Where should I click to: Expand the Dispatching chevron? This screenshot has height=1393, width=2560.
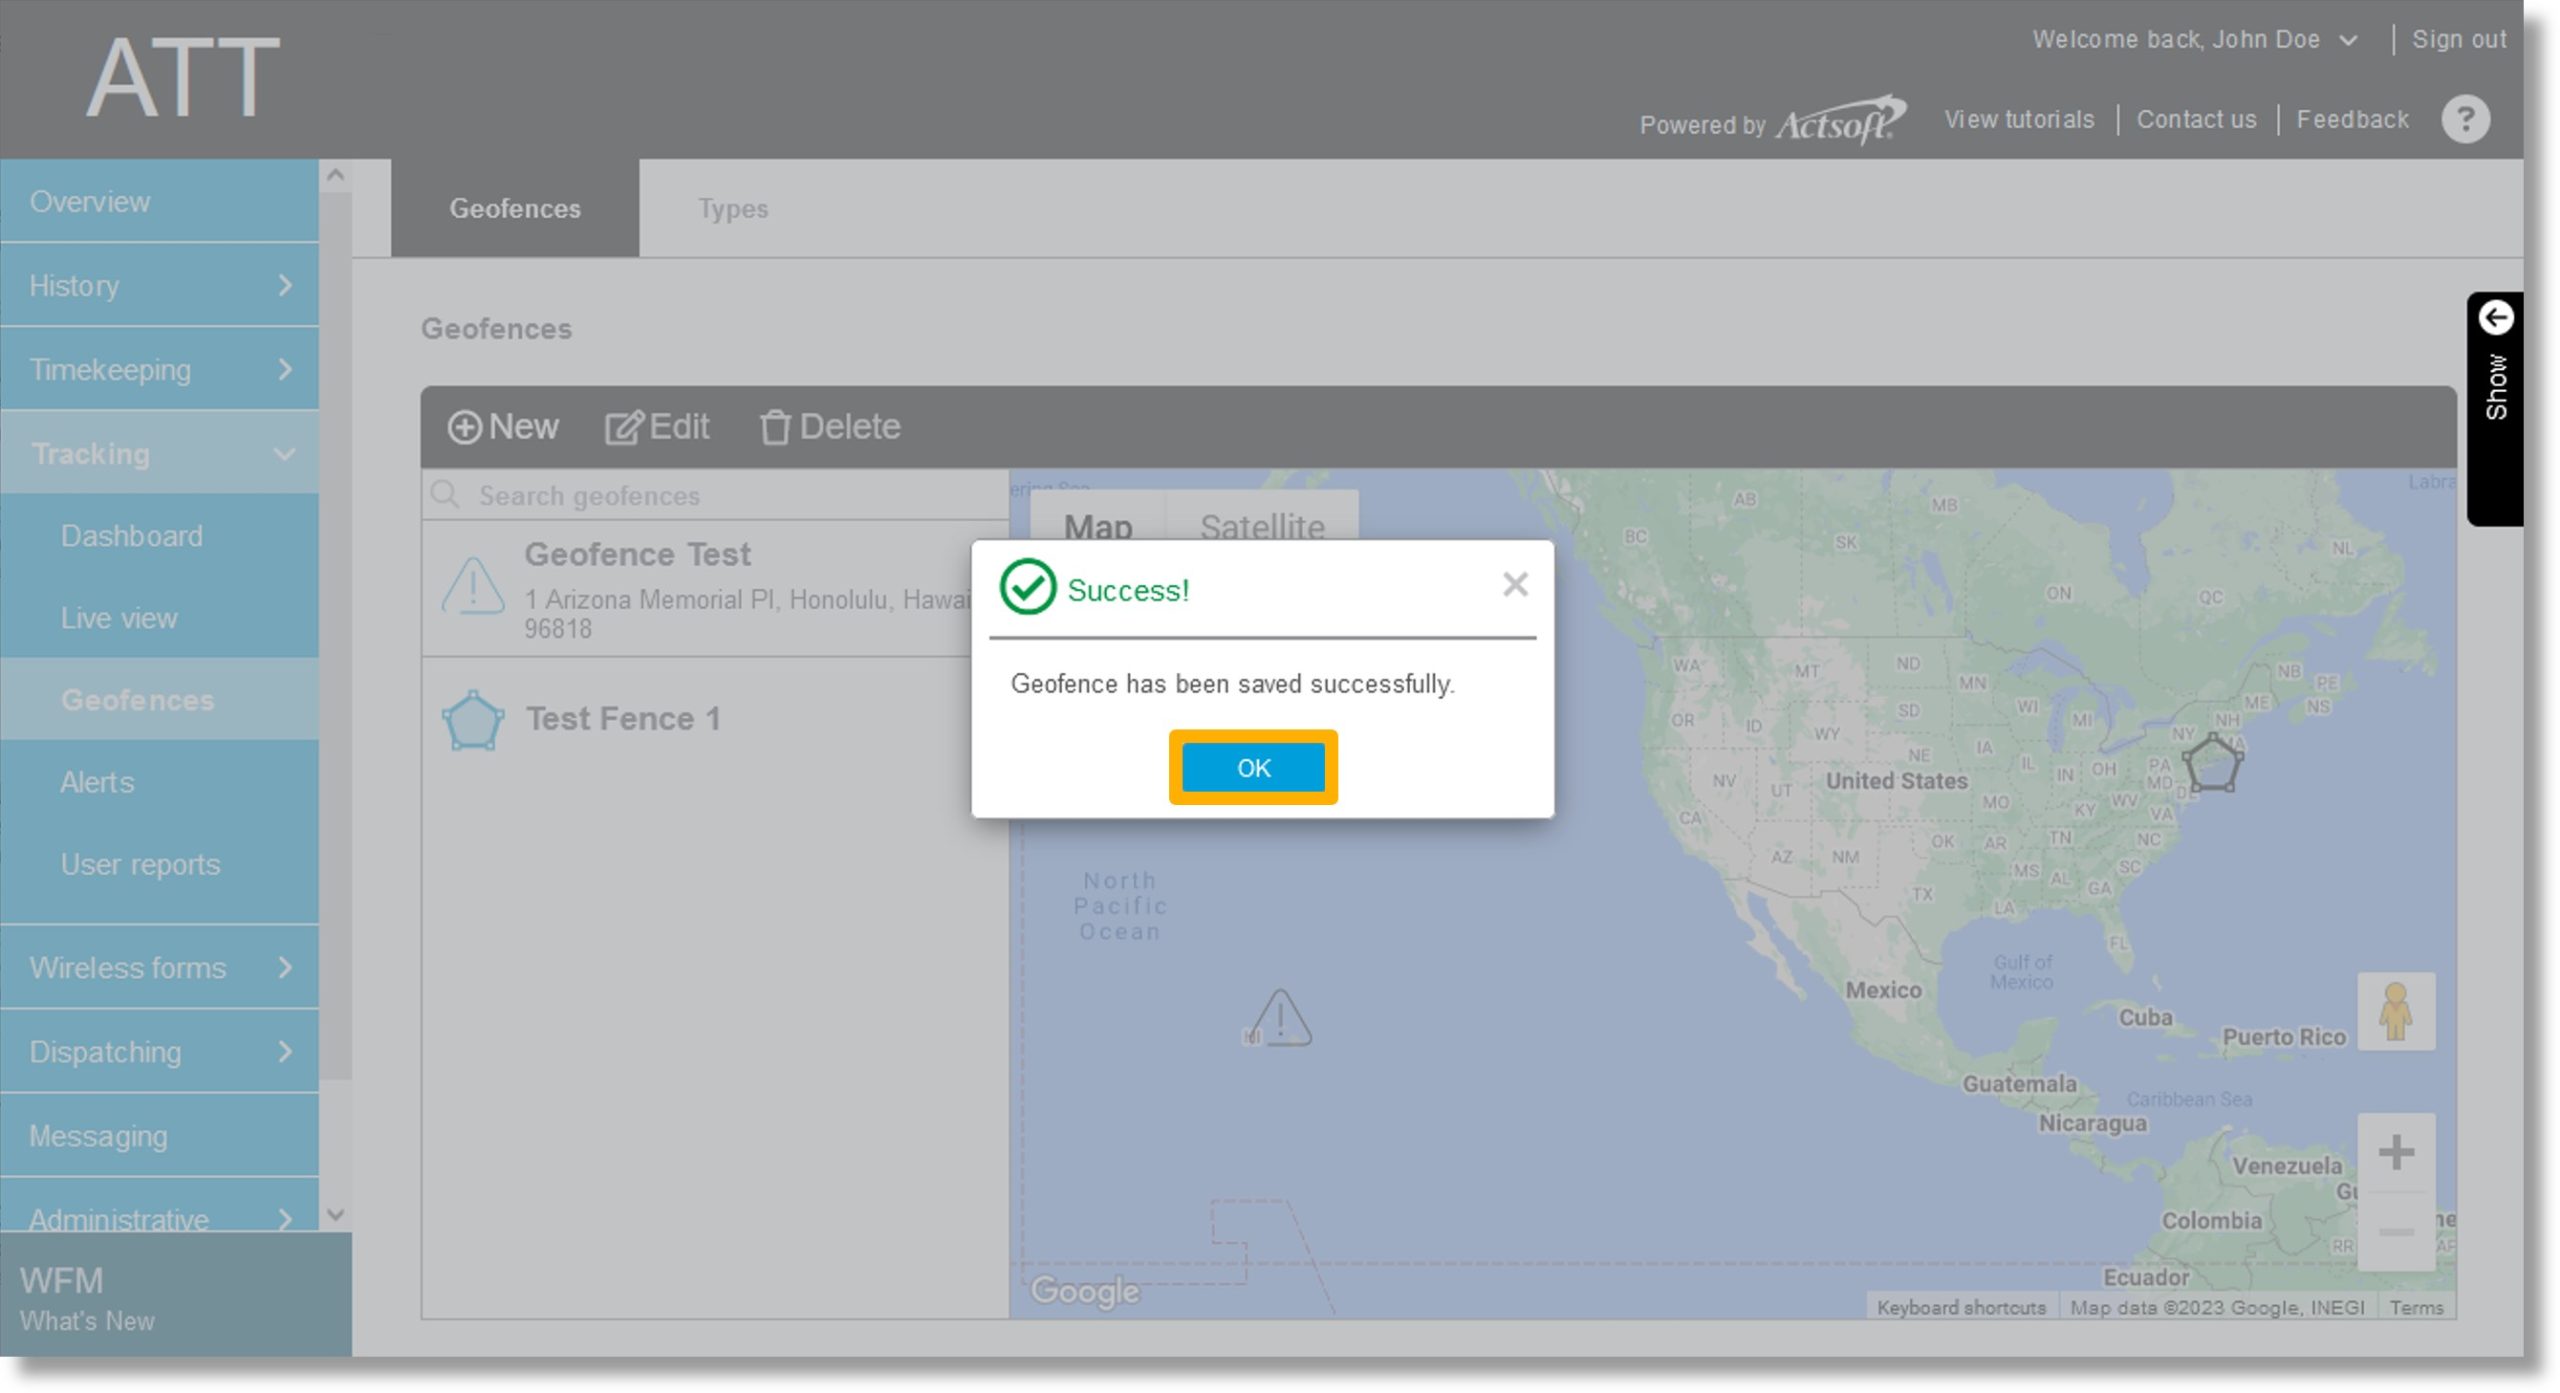pyautogui.click(x=285, y=1052)
